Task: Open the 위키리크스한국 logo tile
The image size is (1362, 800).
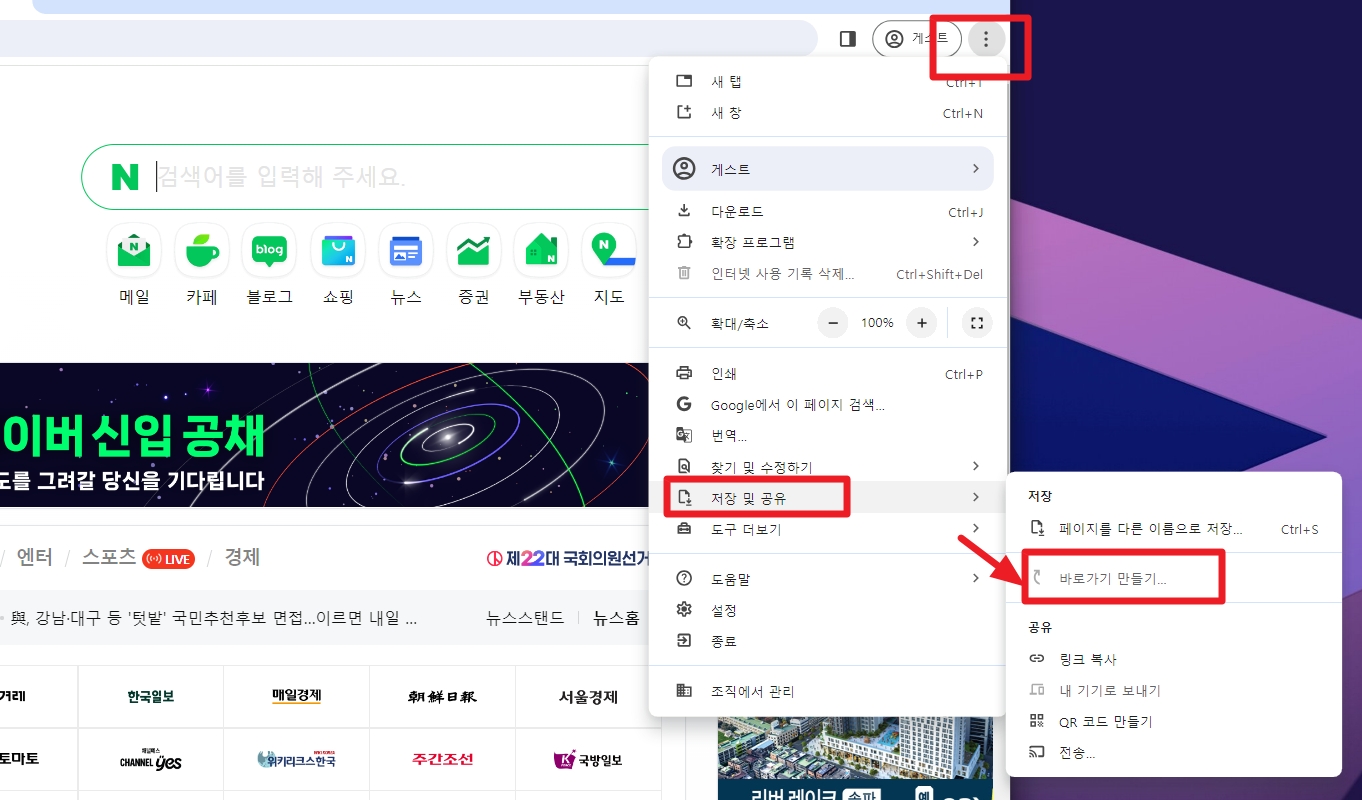Action: [x=297, y=759]
